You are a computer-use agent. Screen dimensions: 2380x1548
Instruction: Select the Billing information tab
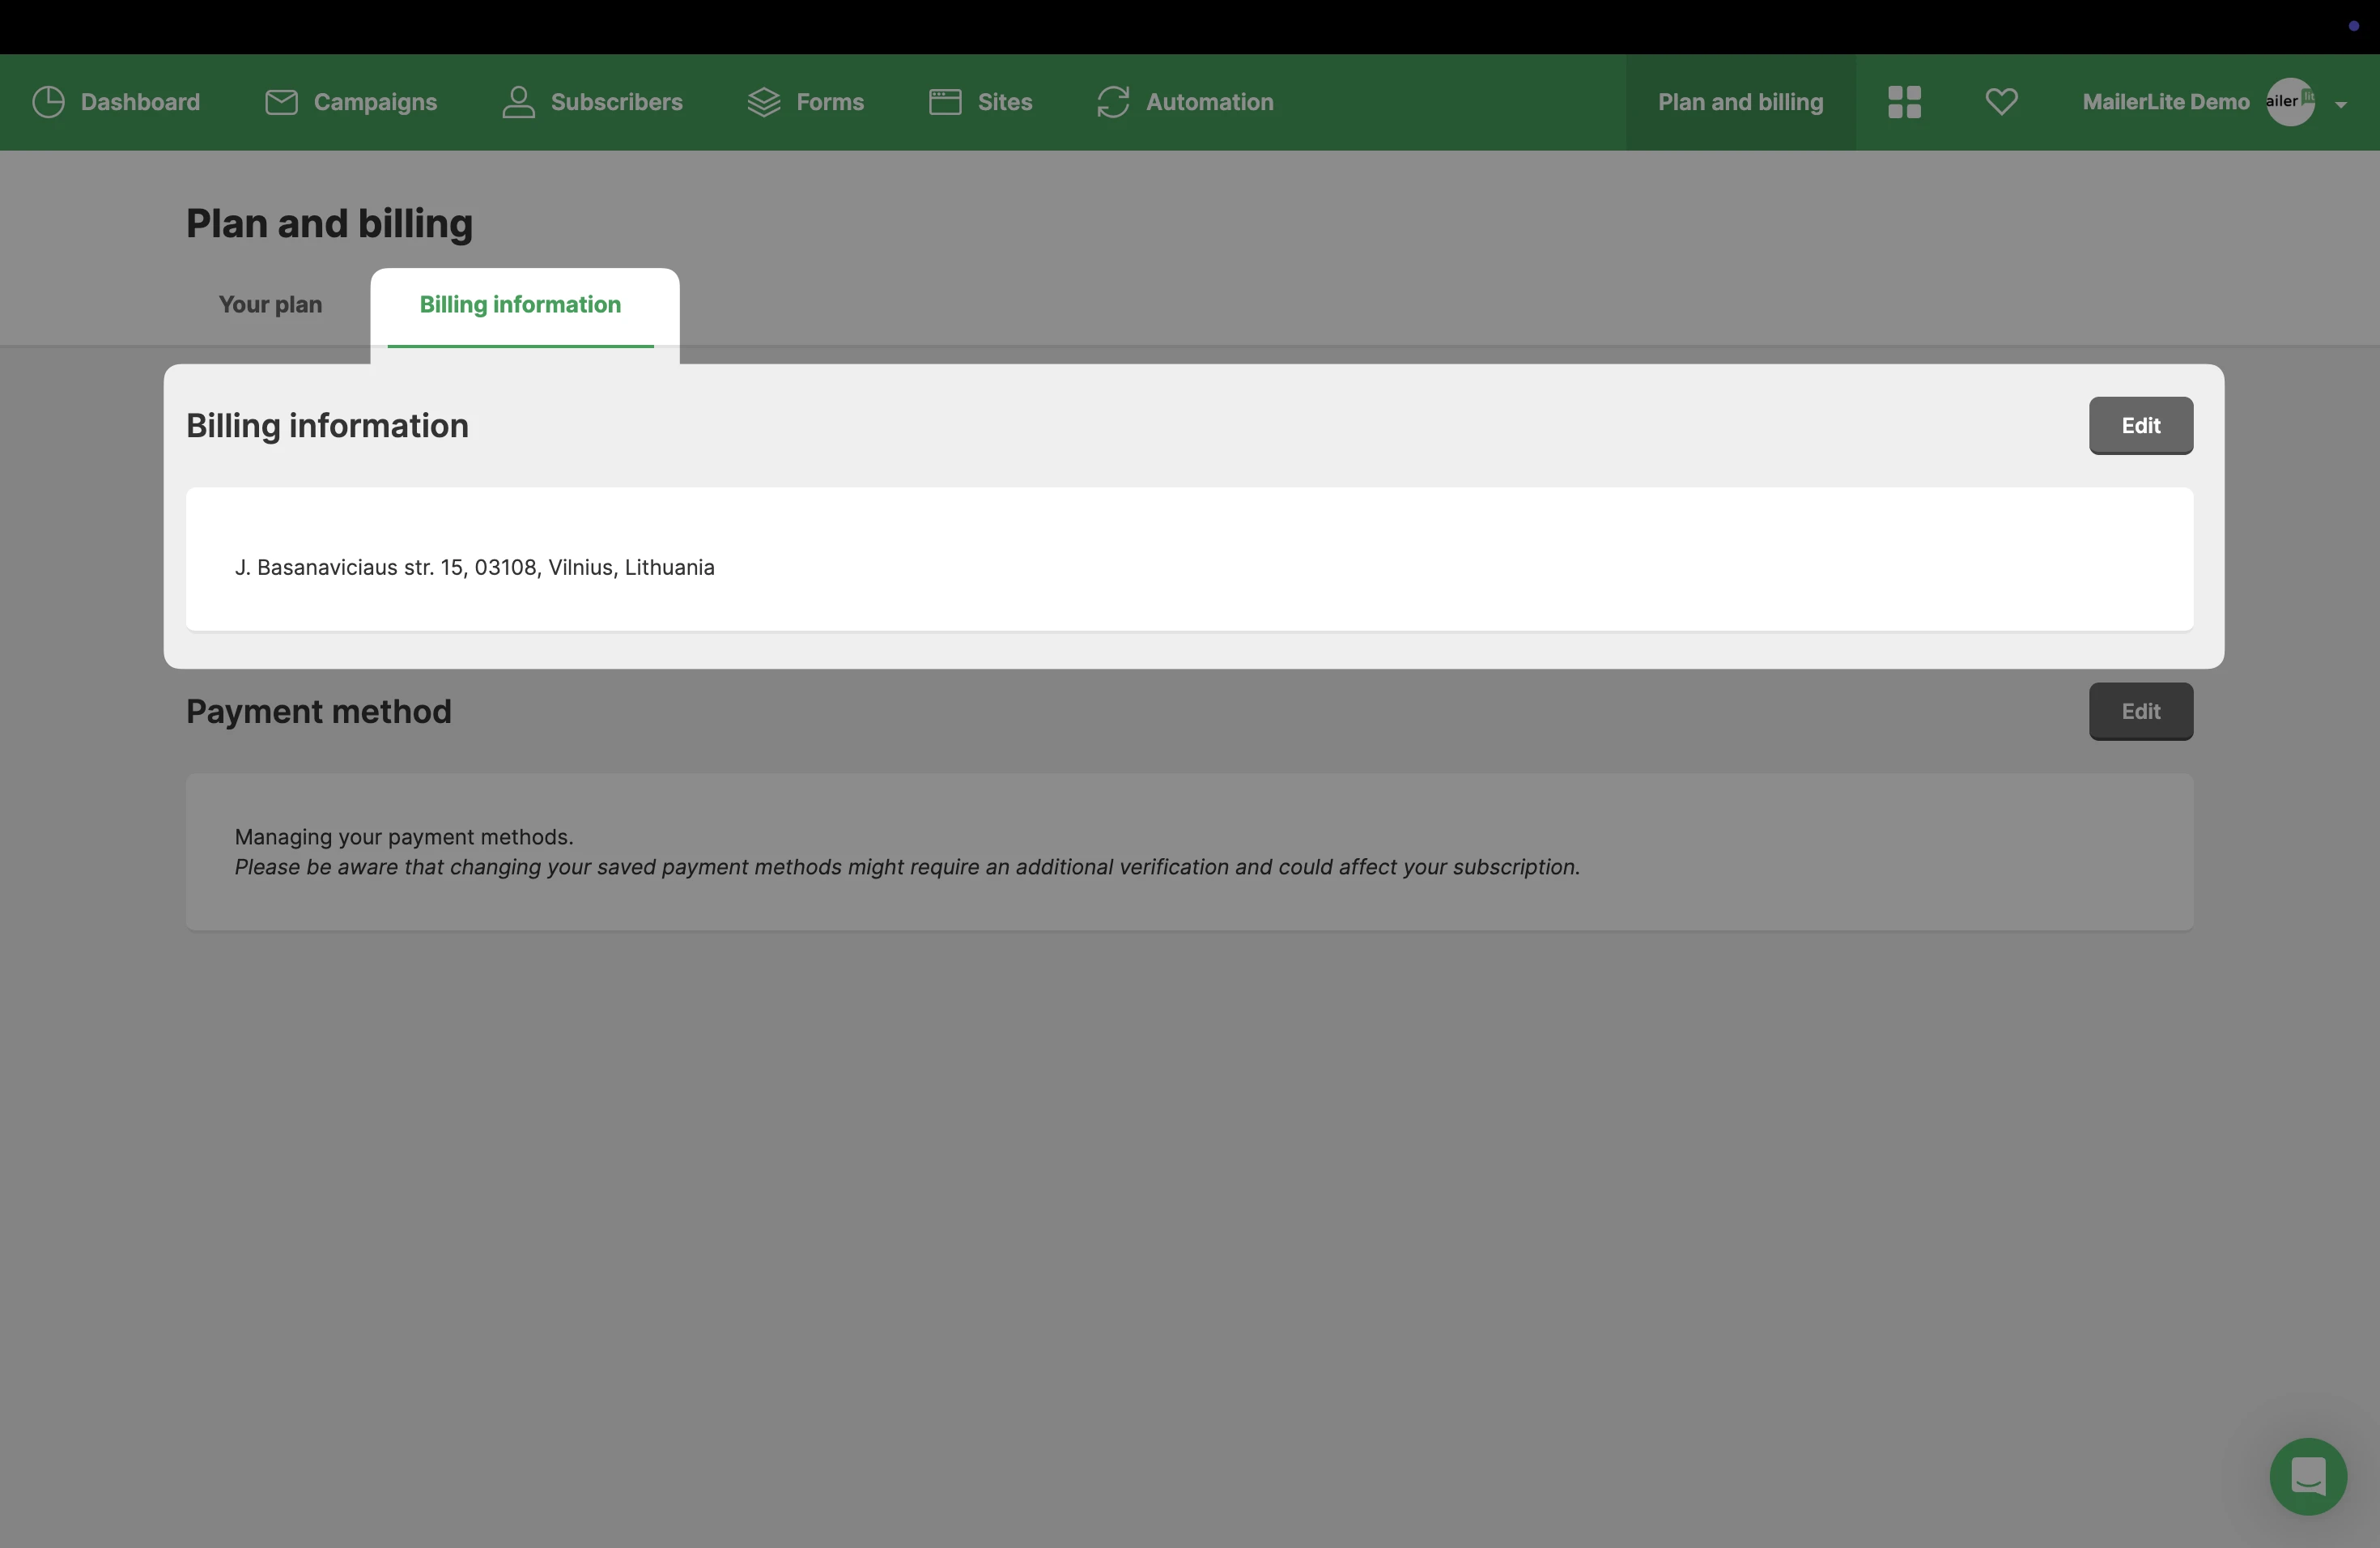520,304
